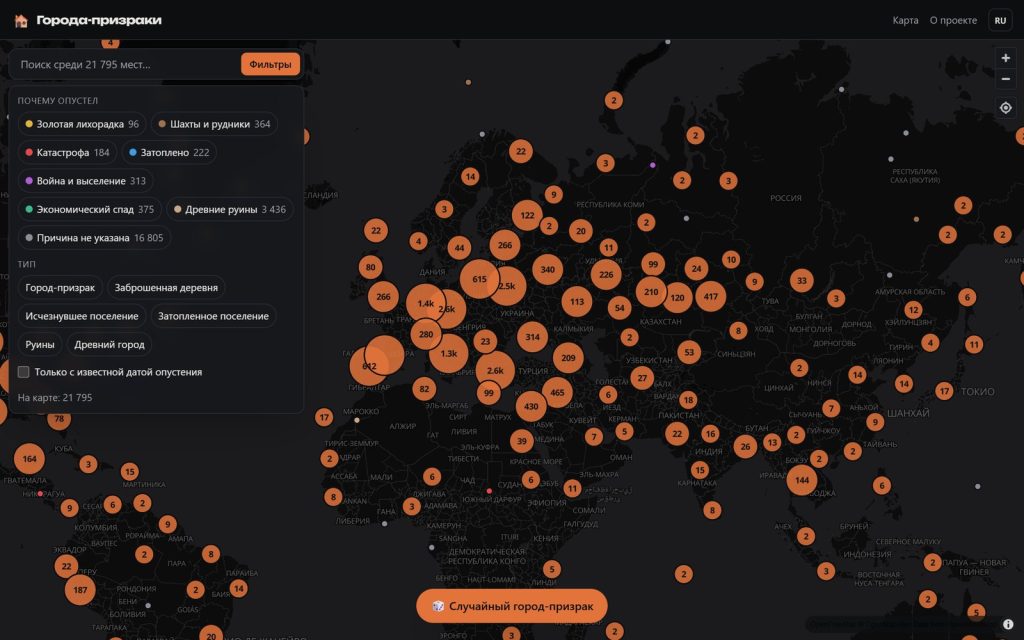Click the dice icon on the random button
The image size is (1024, 640).
(x=438, y=606)
